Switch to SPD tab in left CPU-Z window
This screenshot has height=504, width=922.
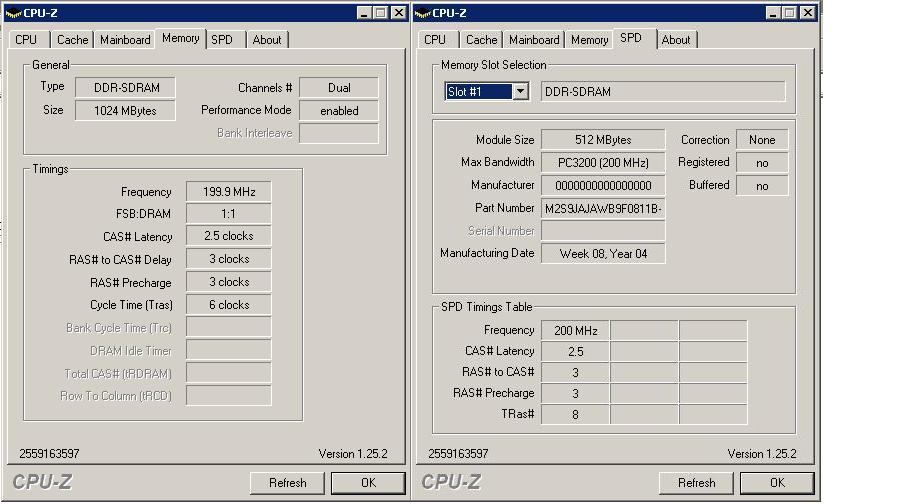pos(222,39)
